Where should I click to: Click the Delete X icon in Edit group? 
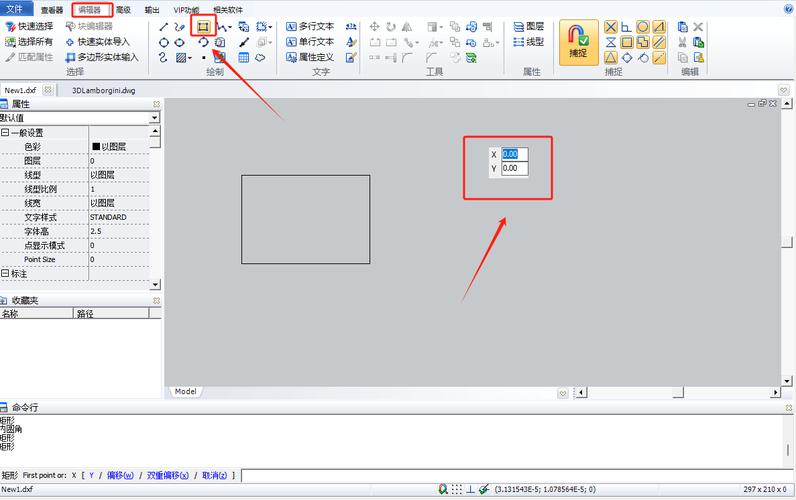(x=698, y=27)
